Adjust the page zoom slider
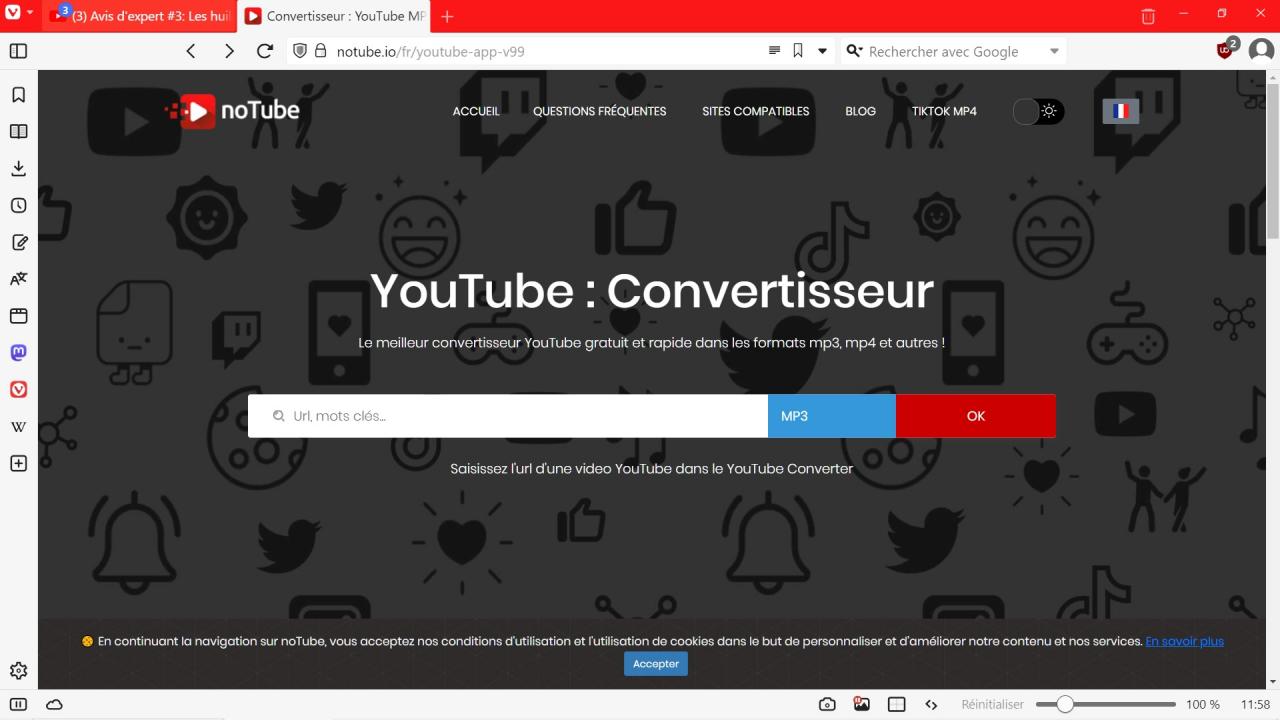1280x720 pixels. tap(1106, 705)
